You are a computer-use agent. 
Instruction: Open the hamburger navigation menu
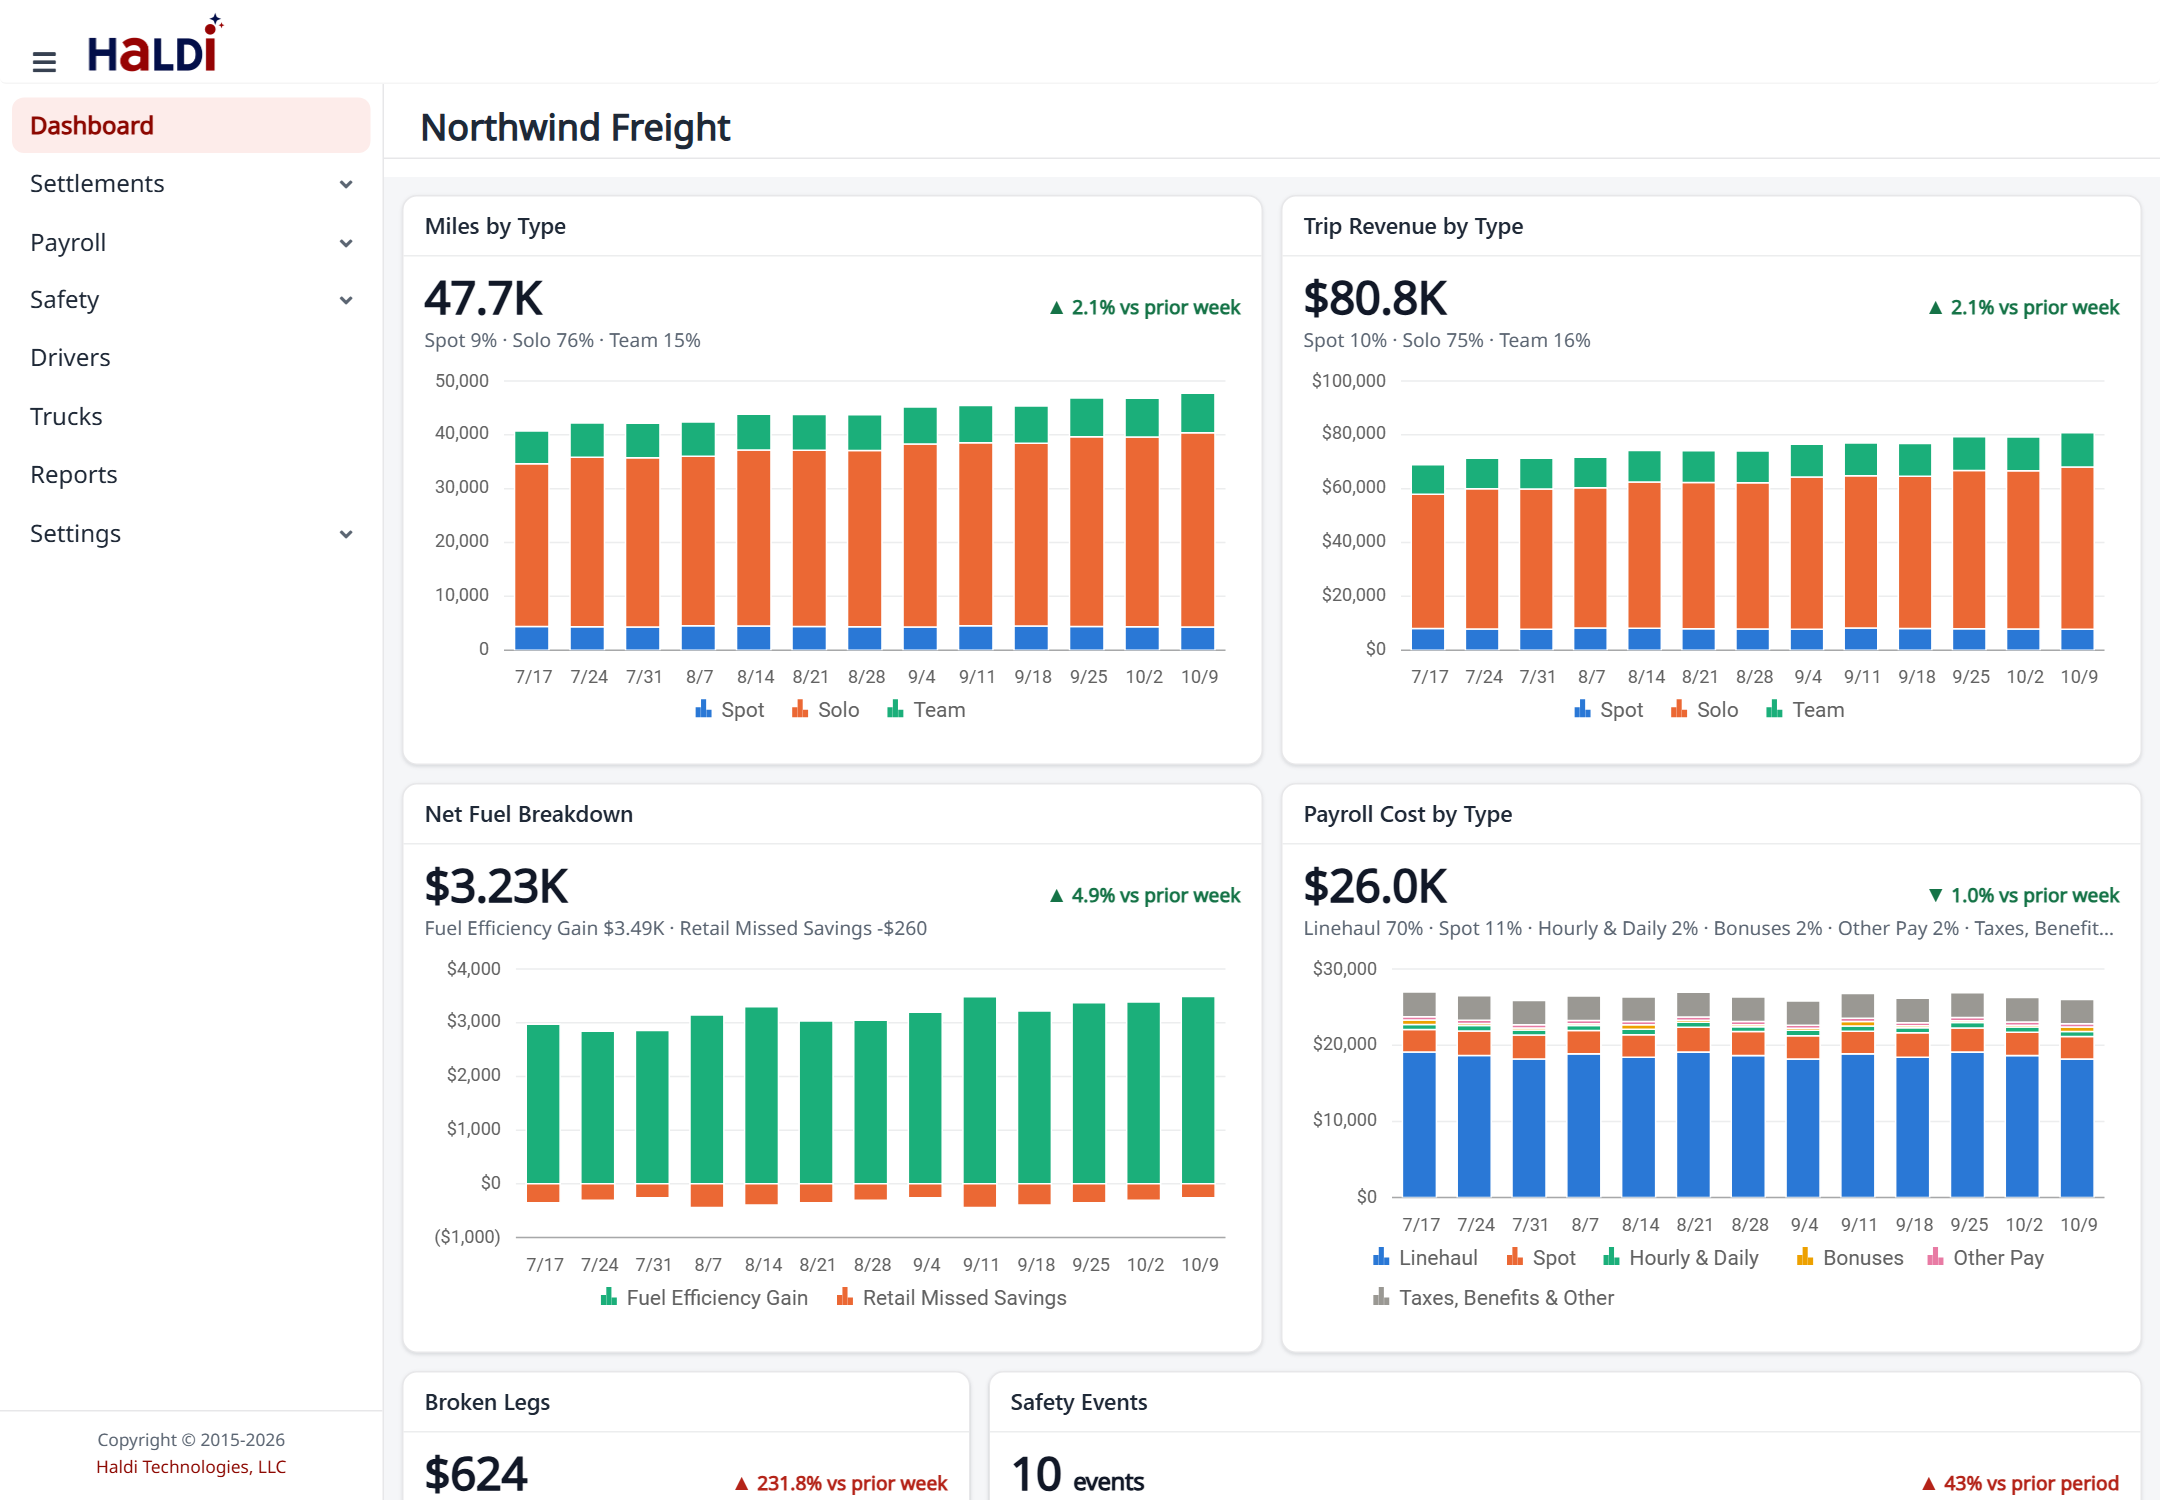point(44,62)
